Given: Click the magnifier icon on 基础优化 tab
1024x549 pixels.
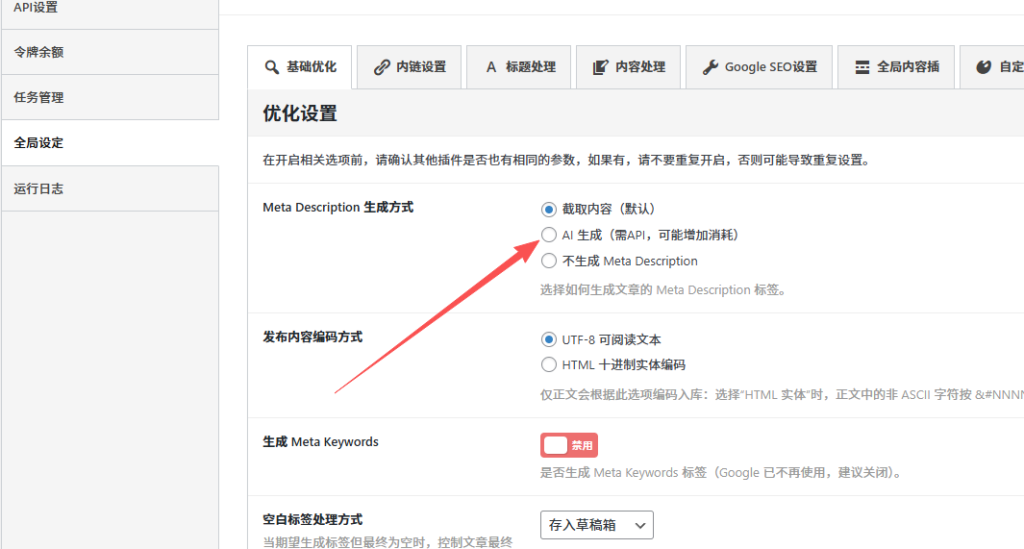Looking at the screenshot, I should [271, 67].
